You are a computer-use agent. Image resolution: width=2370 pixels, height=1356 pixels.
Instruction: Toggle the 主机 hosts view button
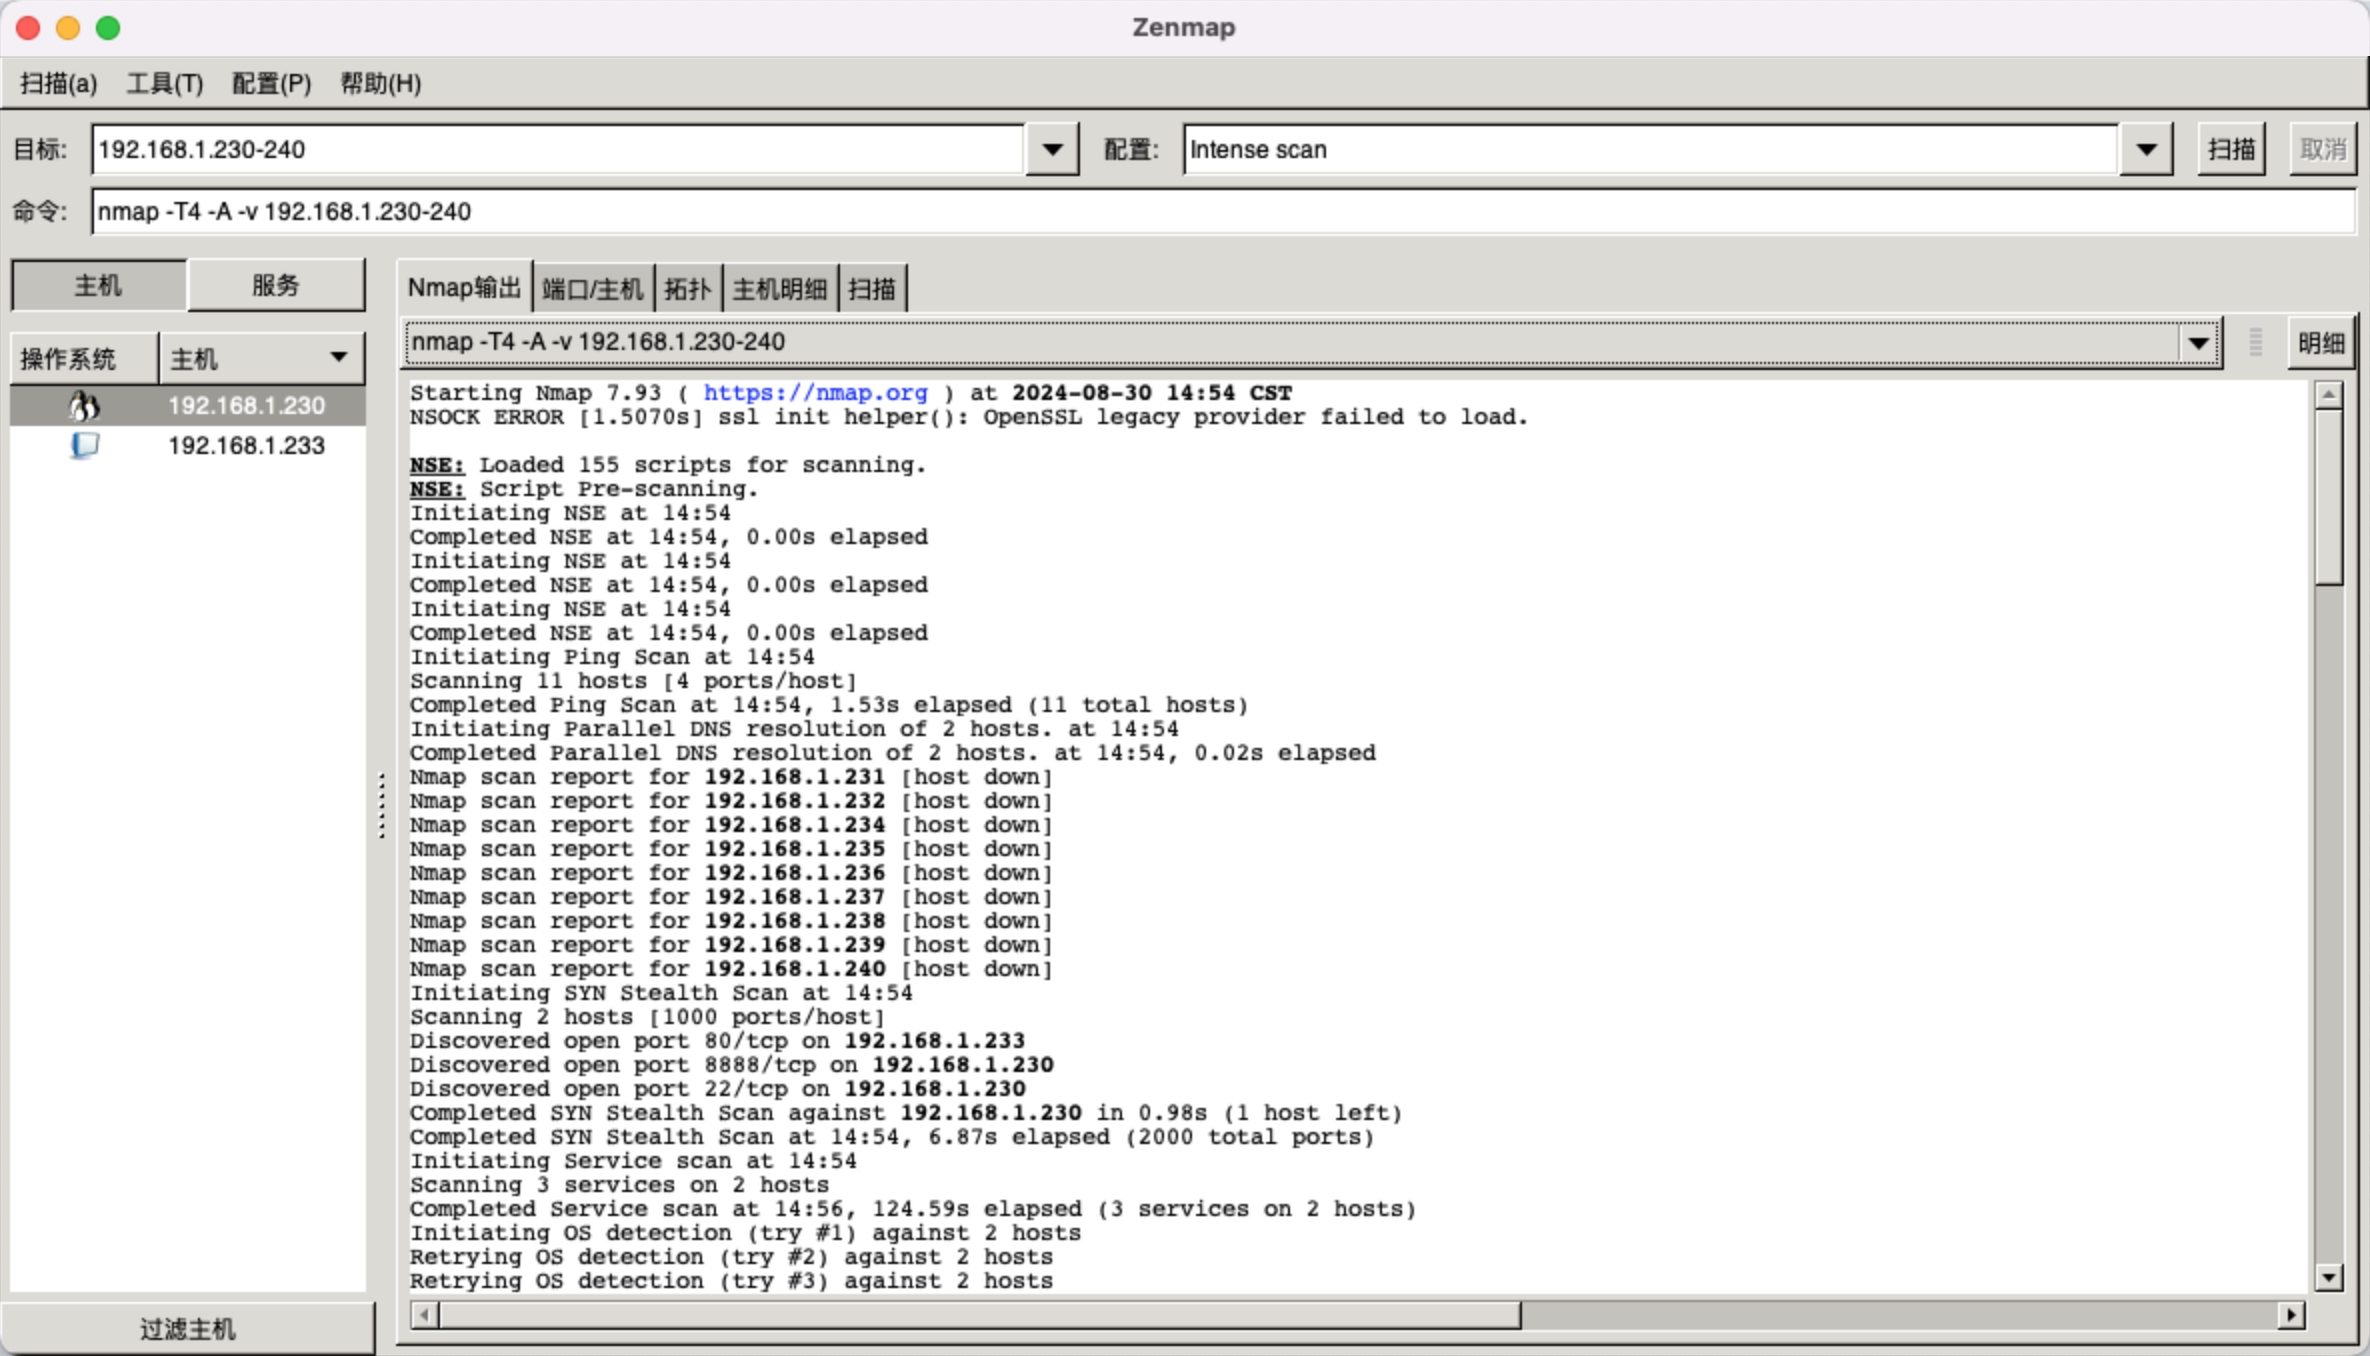[98, 286]
